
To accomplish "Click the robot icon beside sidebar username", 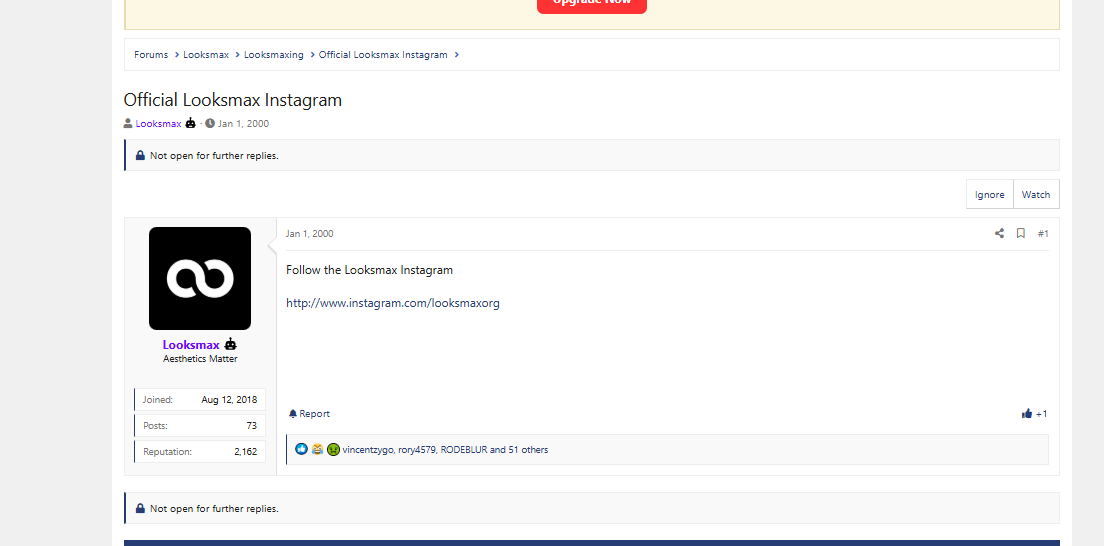I will coord(230,345).
